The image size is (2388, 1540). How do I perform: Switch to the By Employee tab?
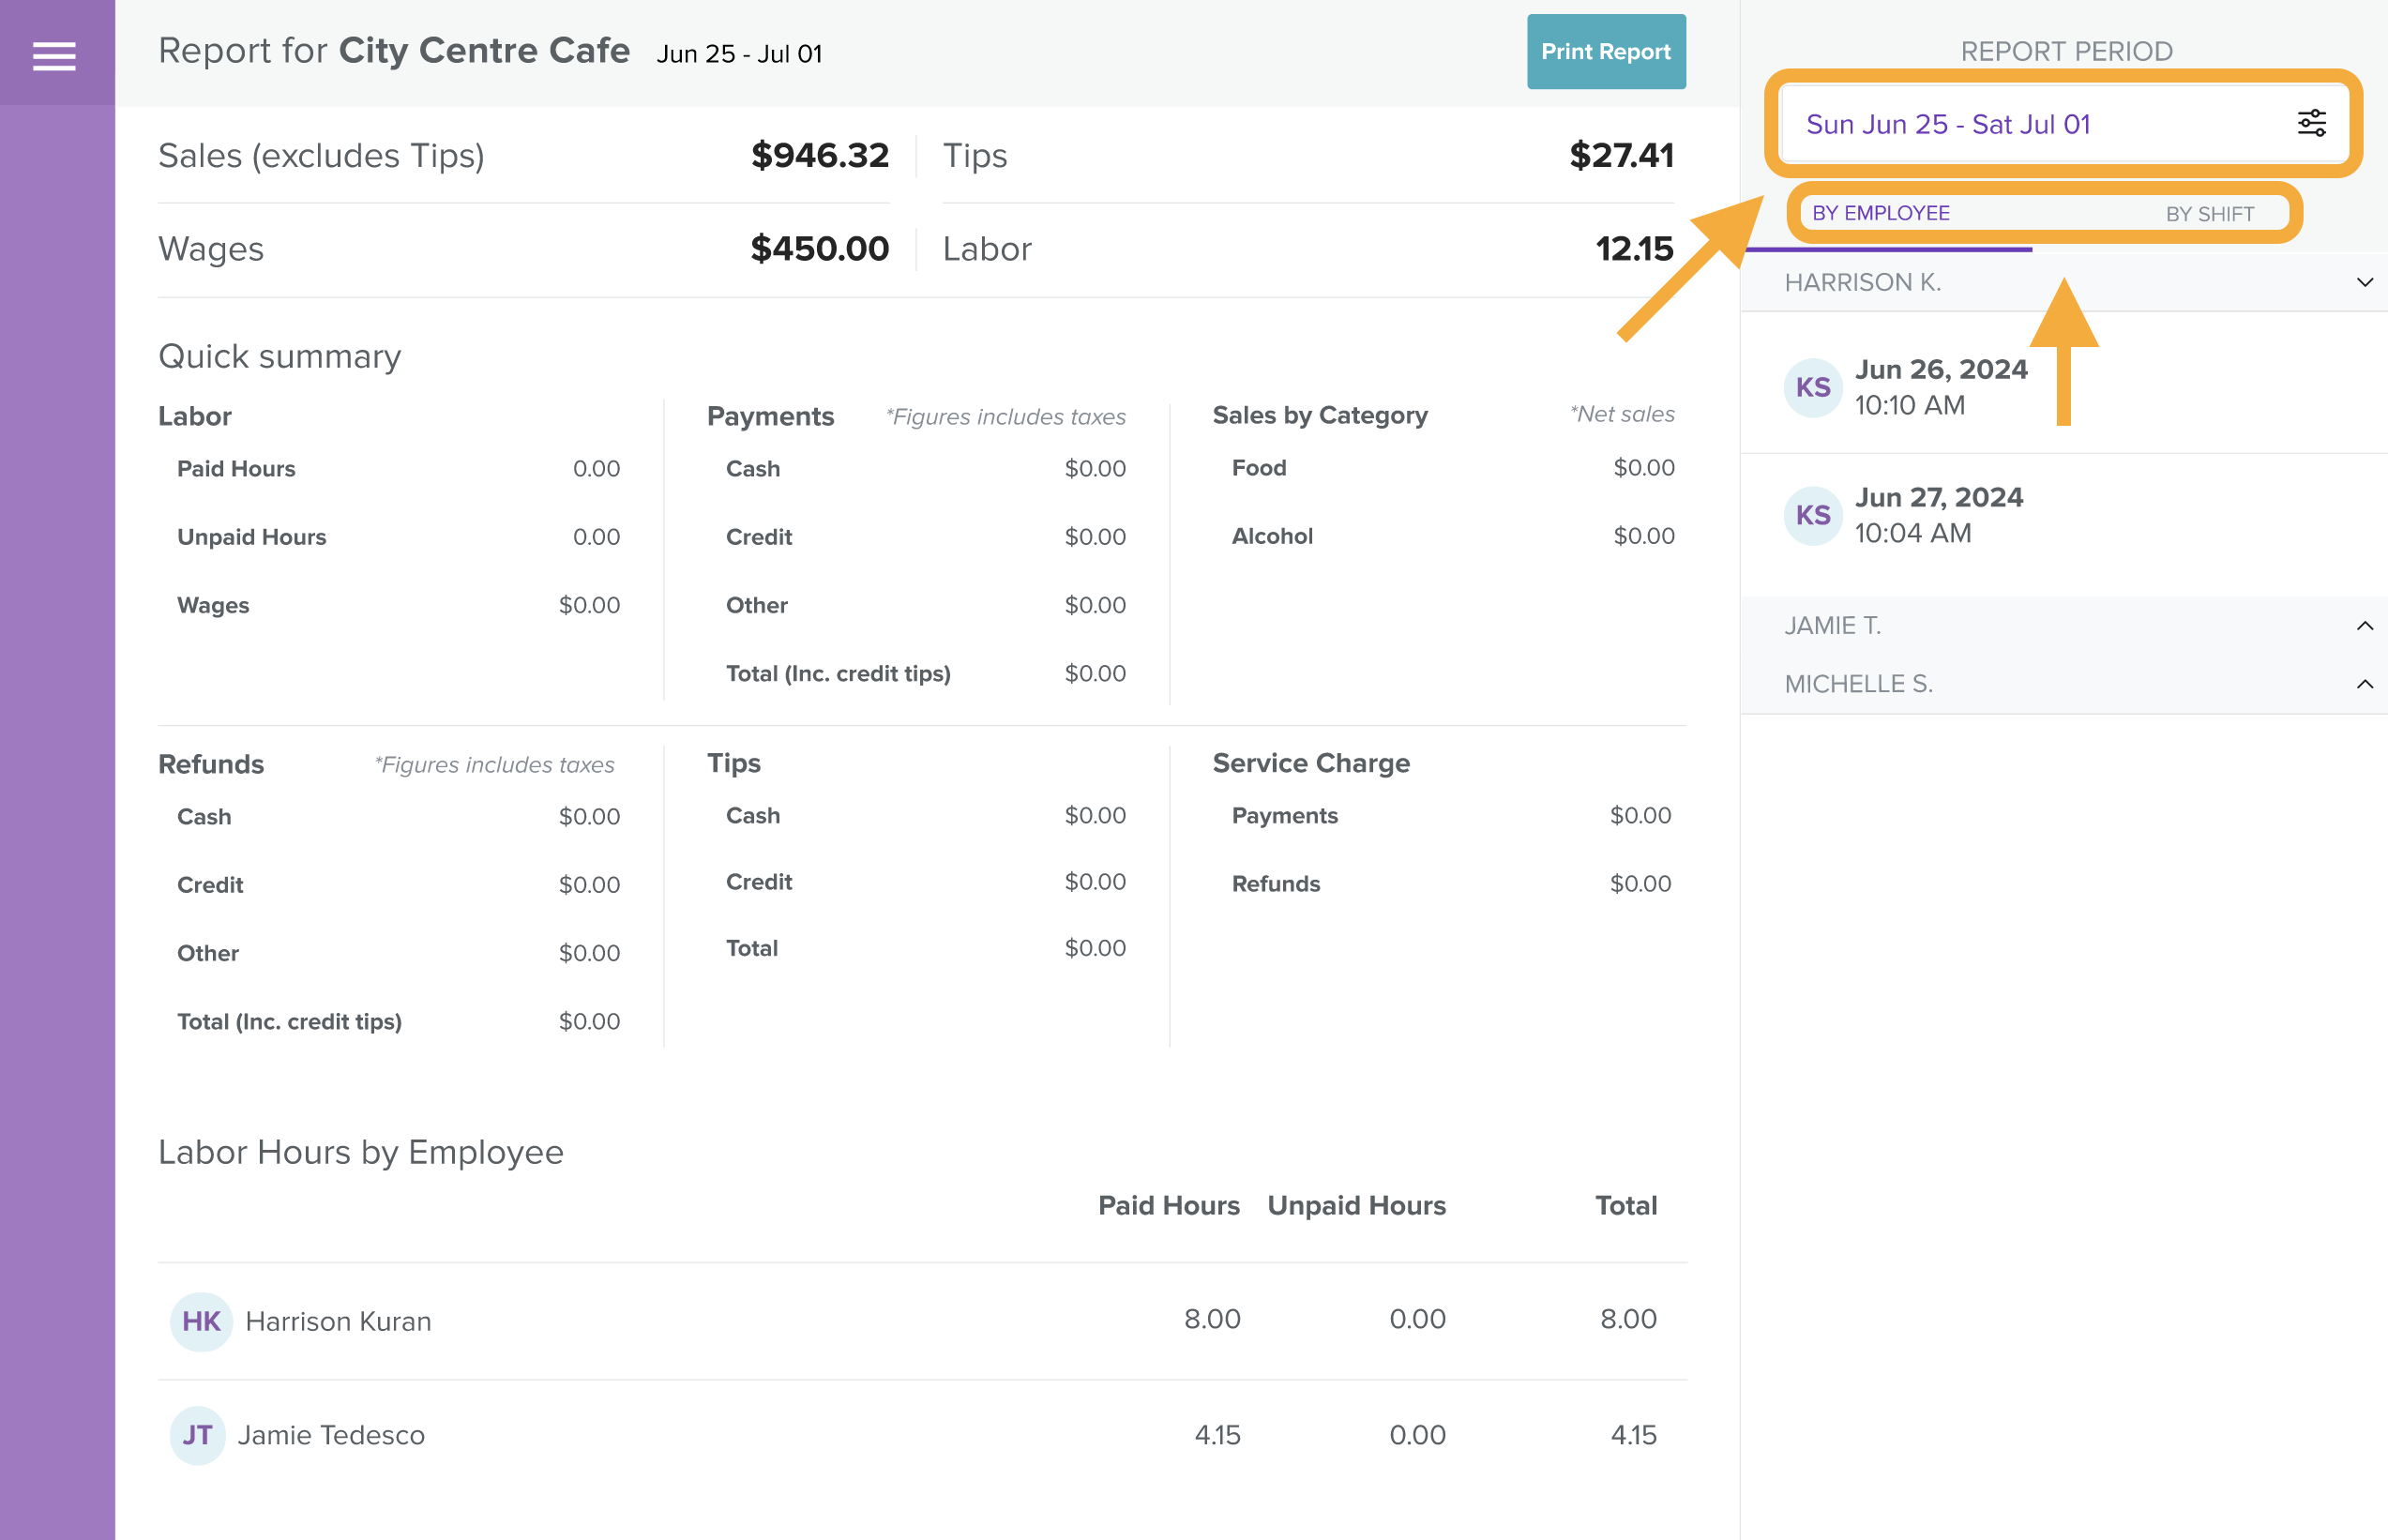pyautogui.click(x=1880, y=213)
